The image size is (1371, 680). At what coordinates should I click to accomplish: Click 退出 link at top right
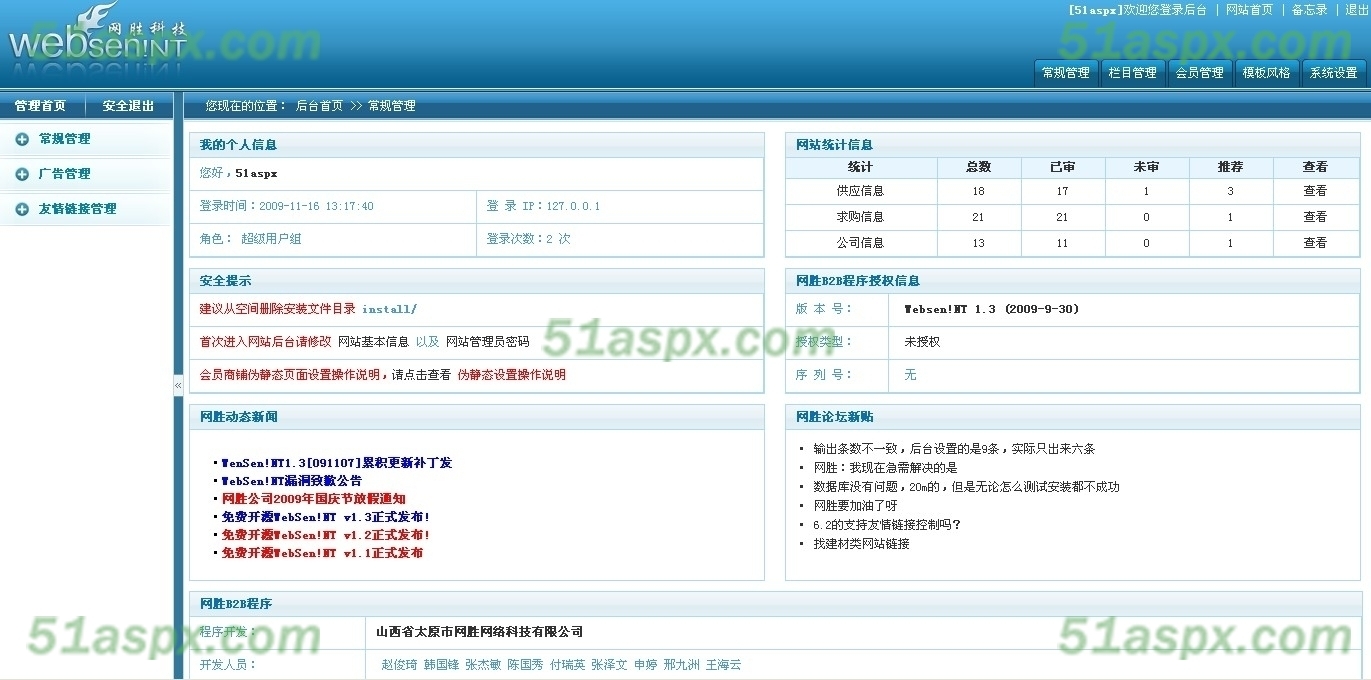(x=1357, y=10)
